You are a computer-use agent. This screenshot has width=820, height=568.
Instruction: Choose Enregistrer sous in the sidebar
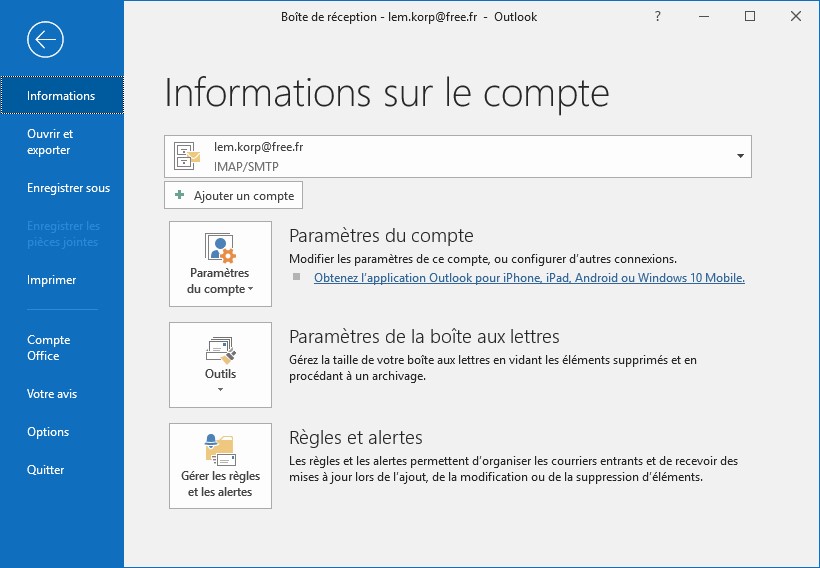(68, 188)
